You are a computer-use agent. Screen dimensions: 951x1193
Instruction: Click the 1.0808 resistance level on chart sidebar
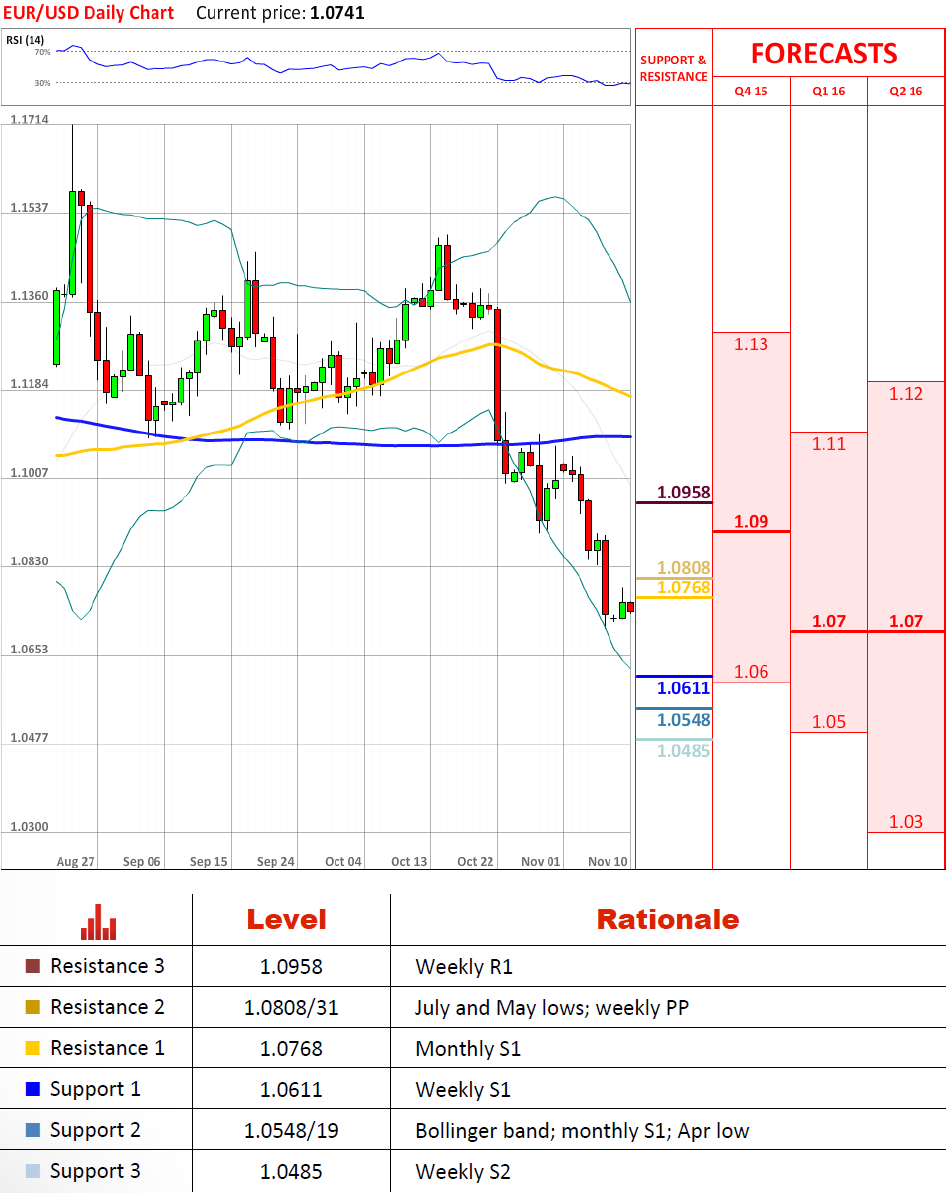click(x=683, y=568)
